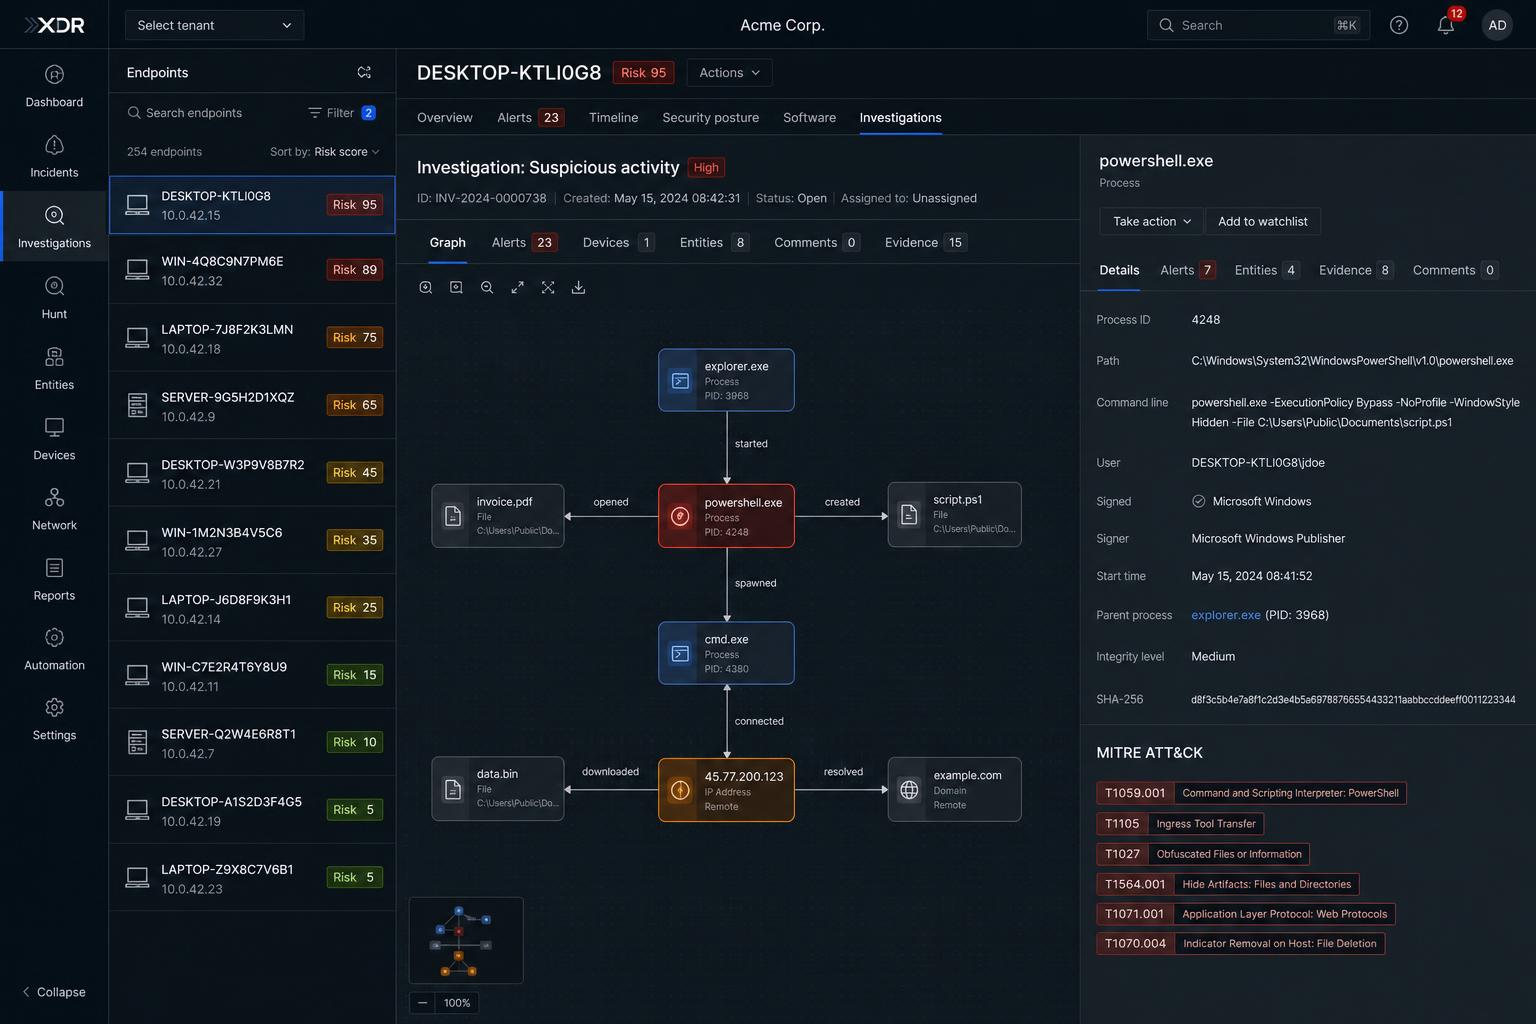Select the powershell.exe process node
1536x1024 pixels.
[x=726, y=516]
